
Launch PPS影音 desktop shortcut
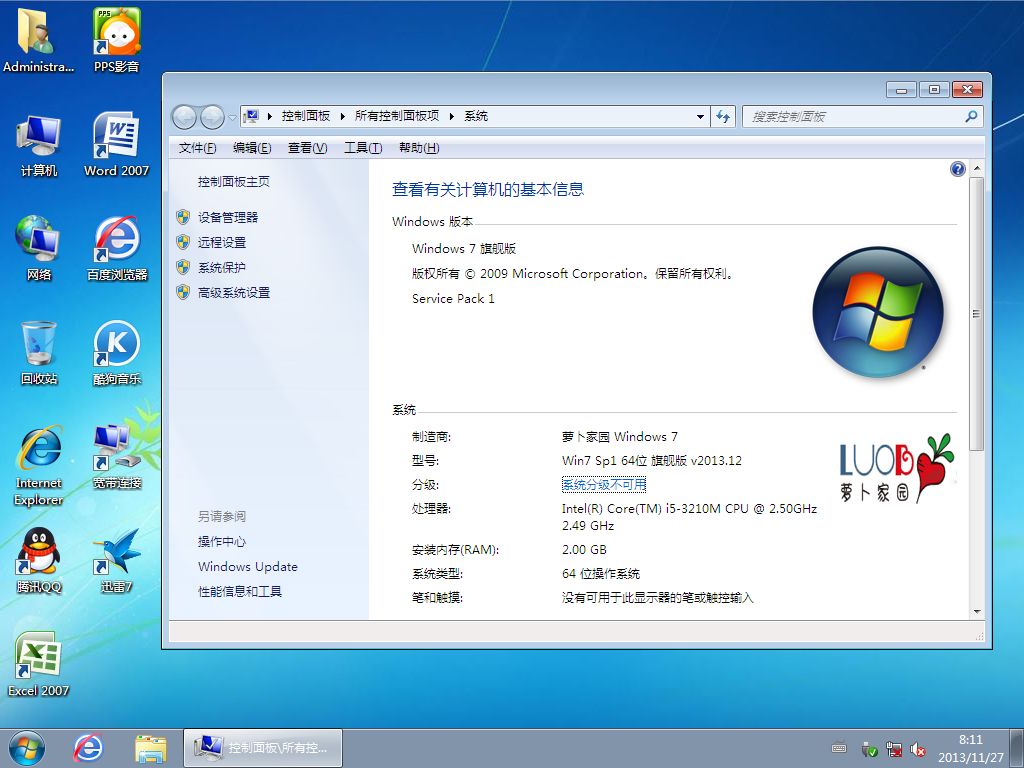point(116,39)
